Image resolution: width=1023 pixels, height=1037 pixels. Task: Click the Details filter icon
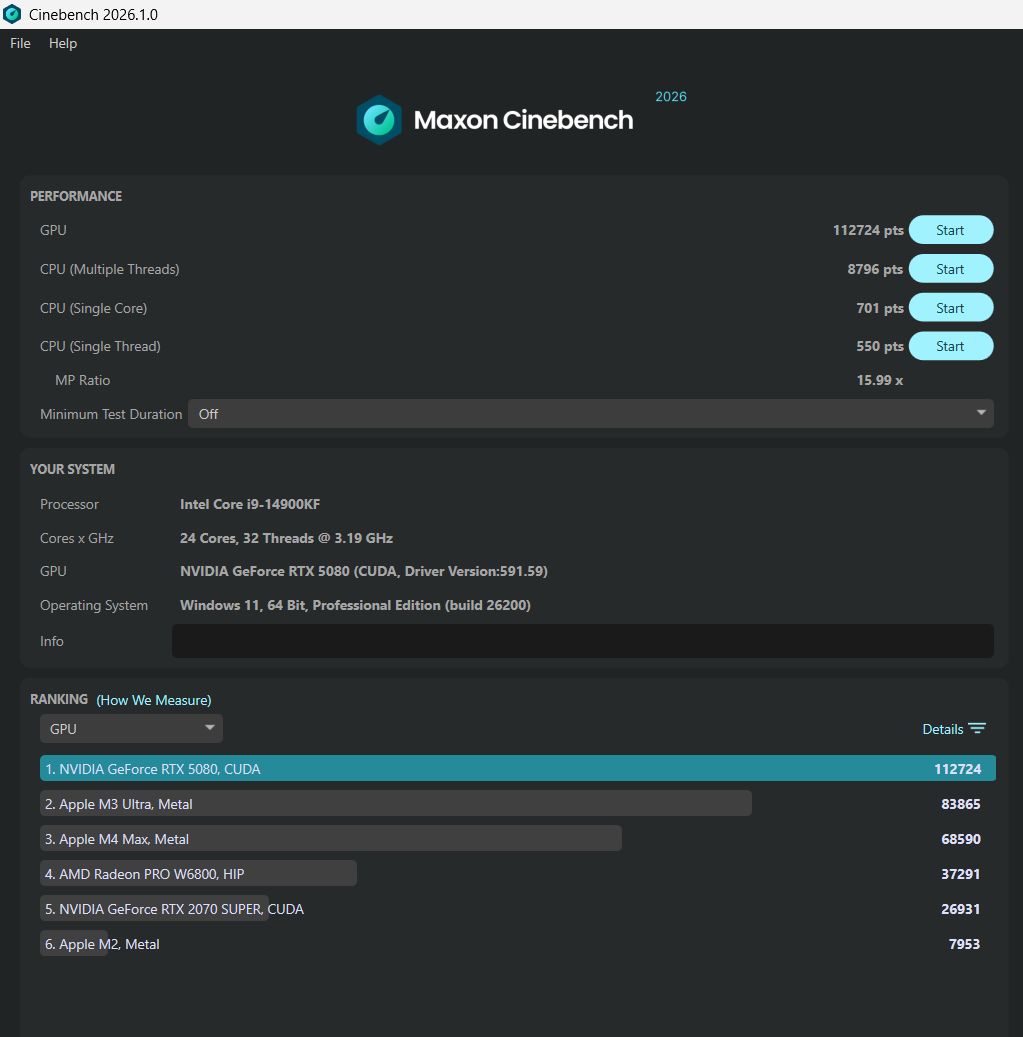977,728
